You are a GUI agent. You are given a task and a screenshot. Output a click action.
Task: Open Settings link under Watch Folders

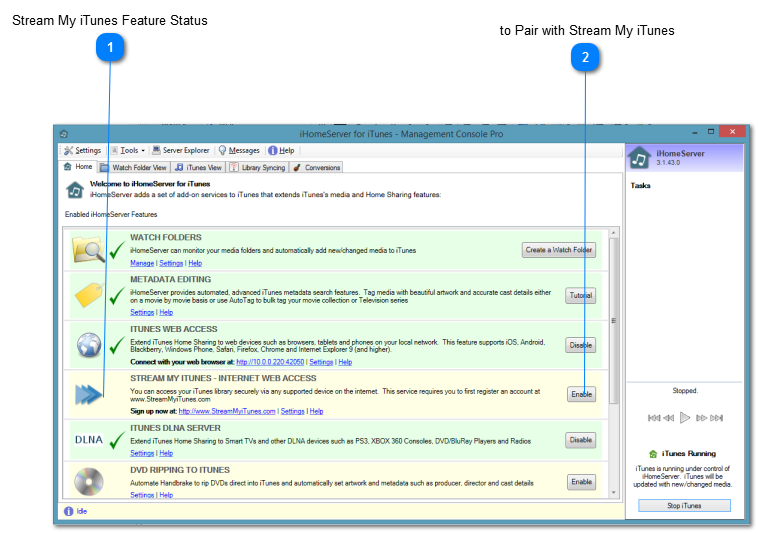point(171,263)
